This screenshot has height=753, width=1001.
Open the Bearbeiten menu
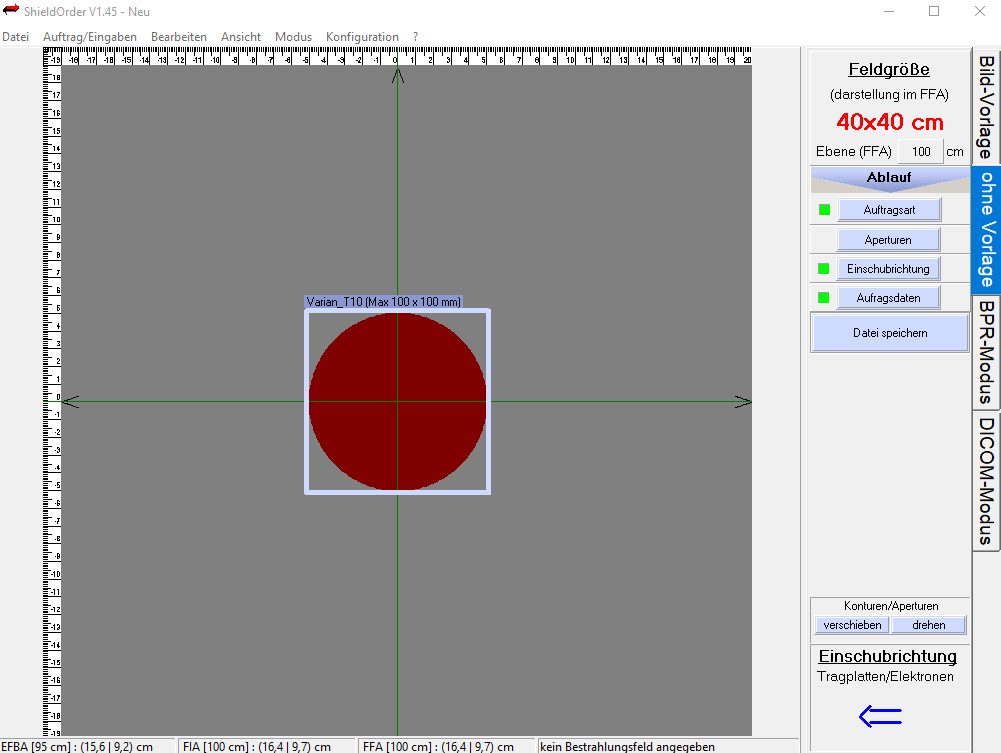click(x=179, y=37)
